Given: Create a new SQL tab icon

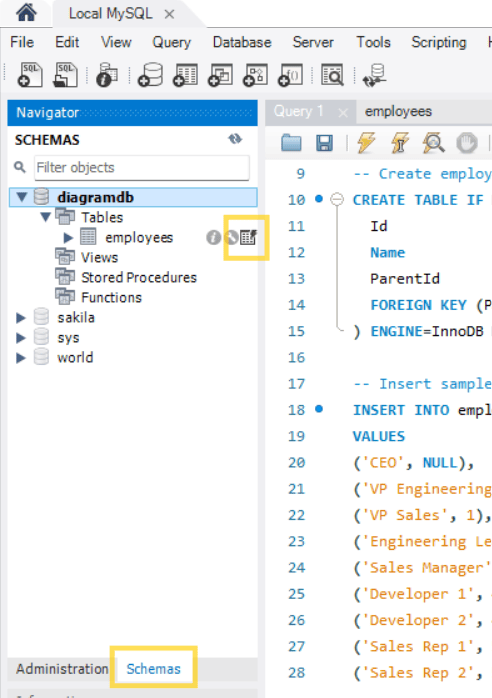Looking at the screenshot, I should 30,75.
